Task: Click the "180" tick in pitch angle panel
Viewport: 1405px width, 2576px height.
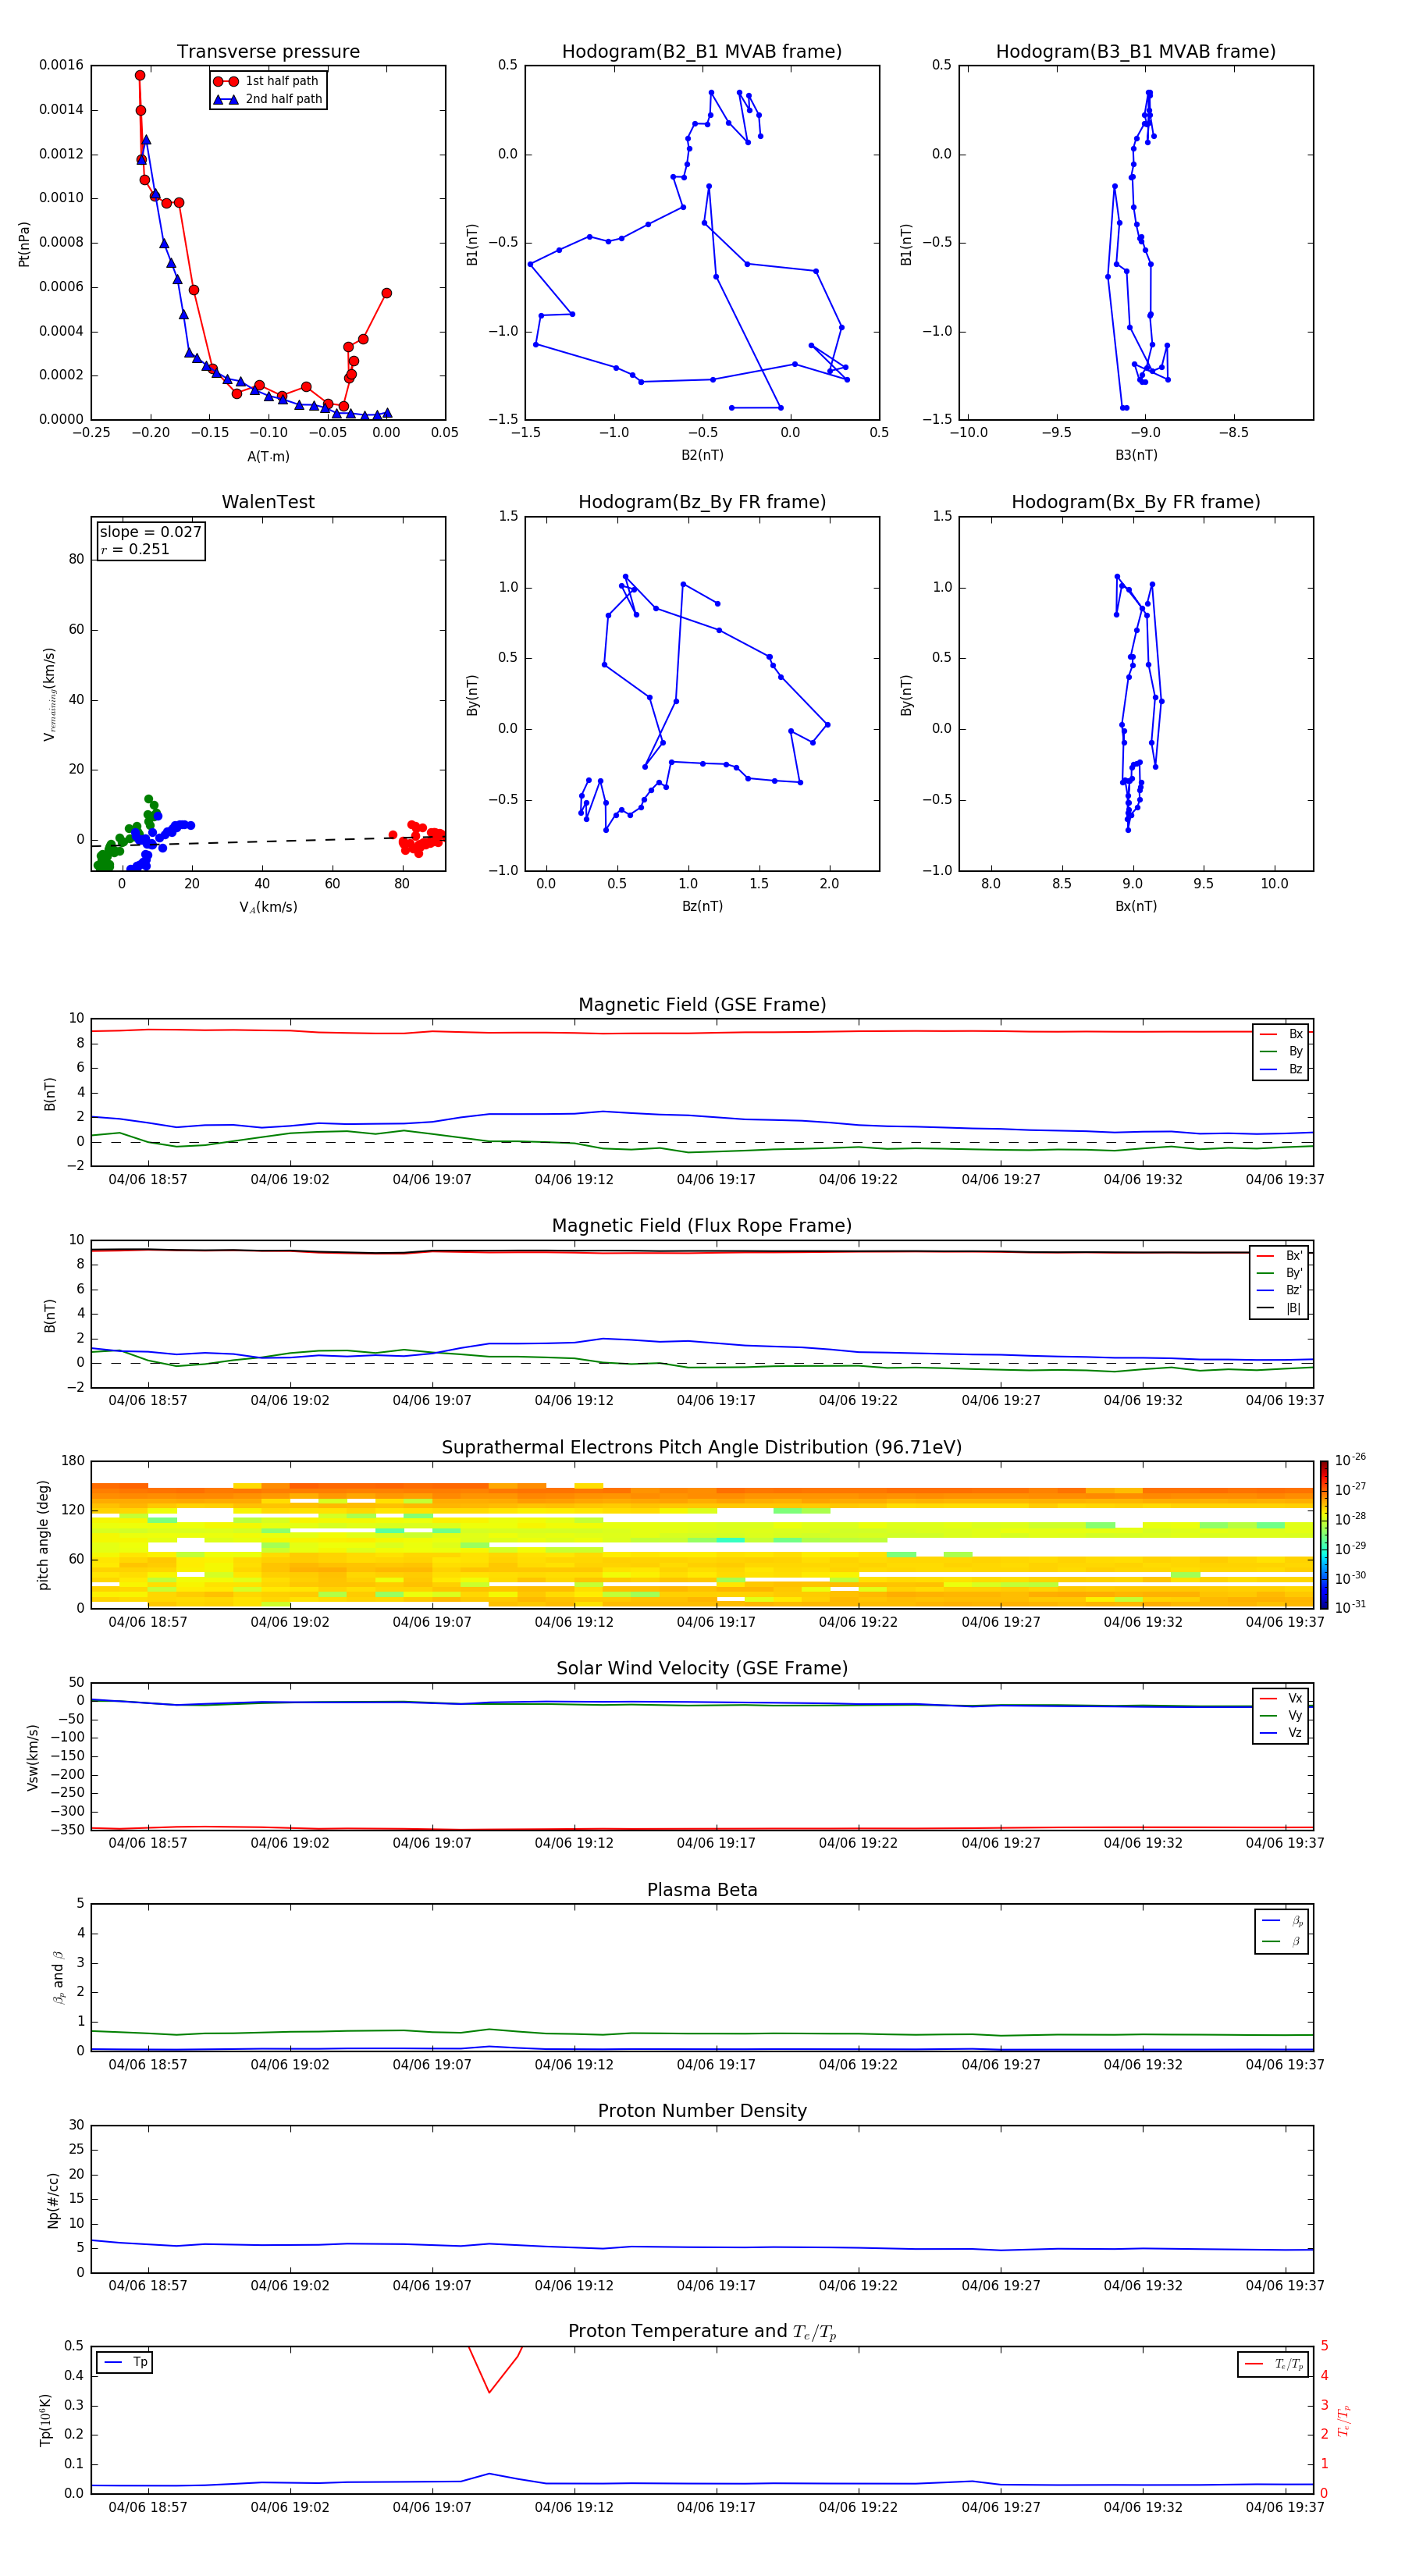Action: coord(73,1461)
